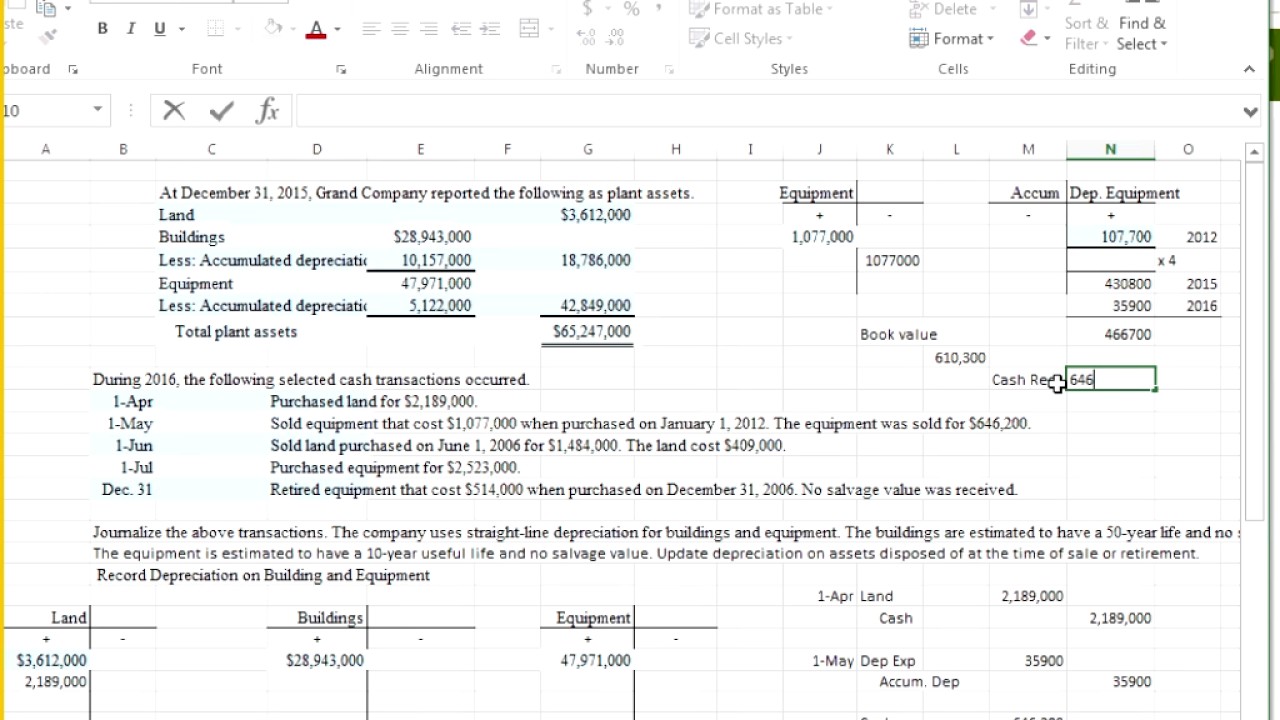Toggle bold formatting

(102, 29)
